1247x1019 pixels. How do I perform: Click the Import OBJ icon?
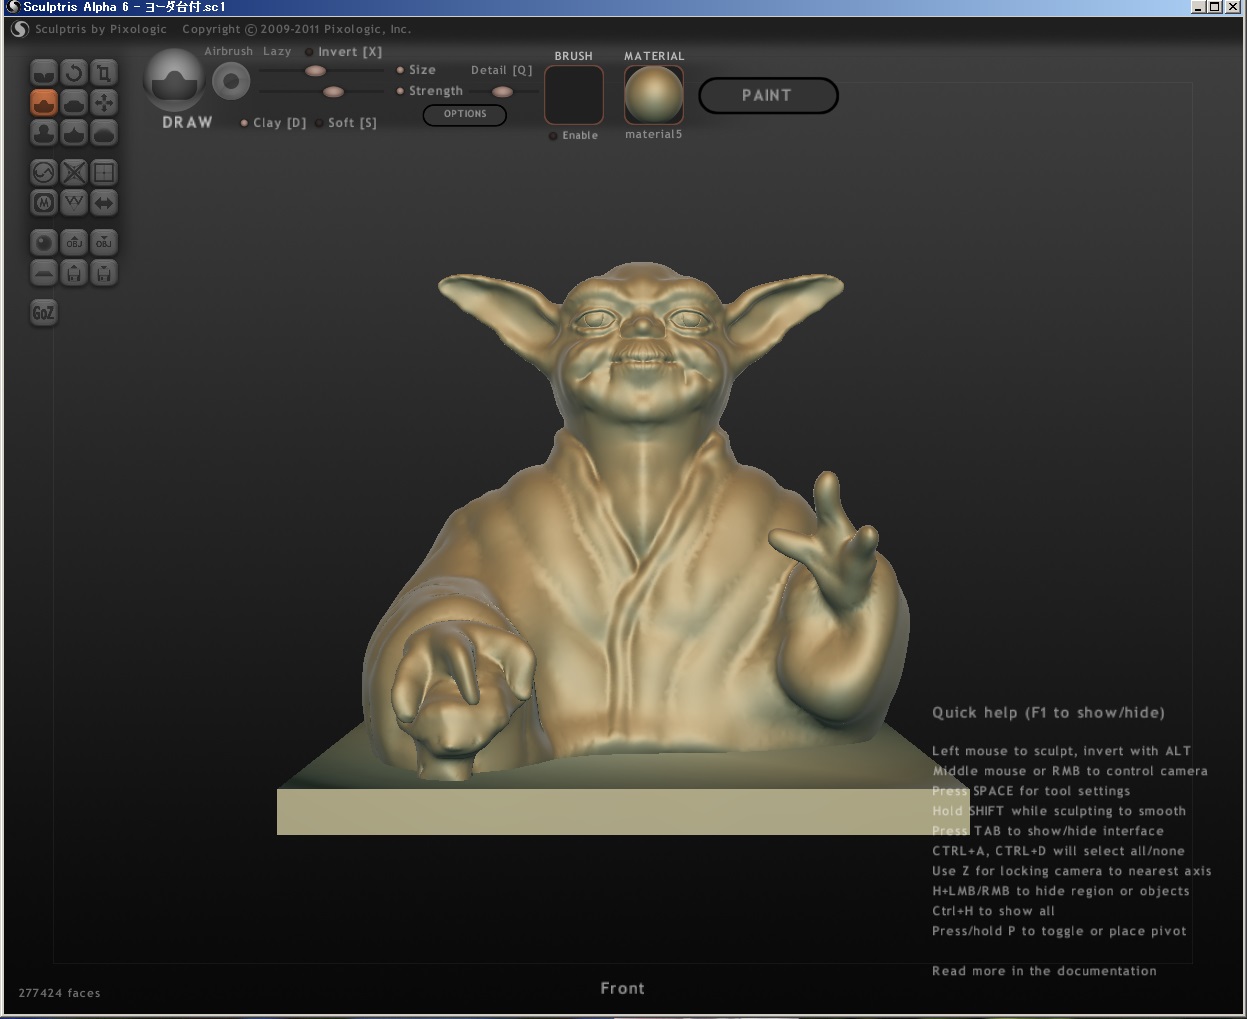[74, 243]
